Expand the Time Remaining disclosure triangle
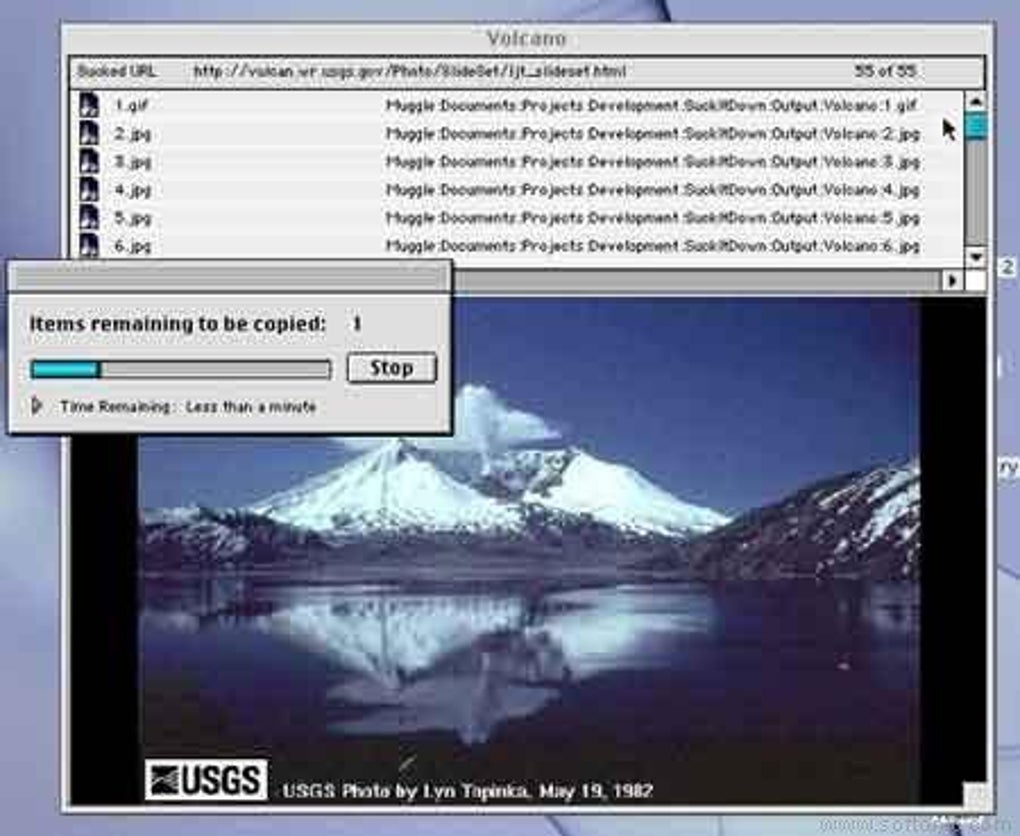The width and height of the screenshot is (1020, 836). click(x=37, y=406)
